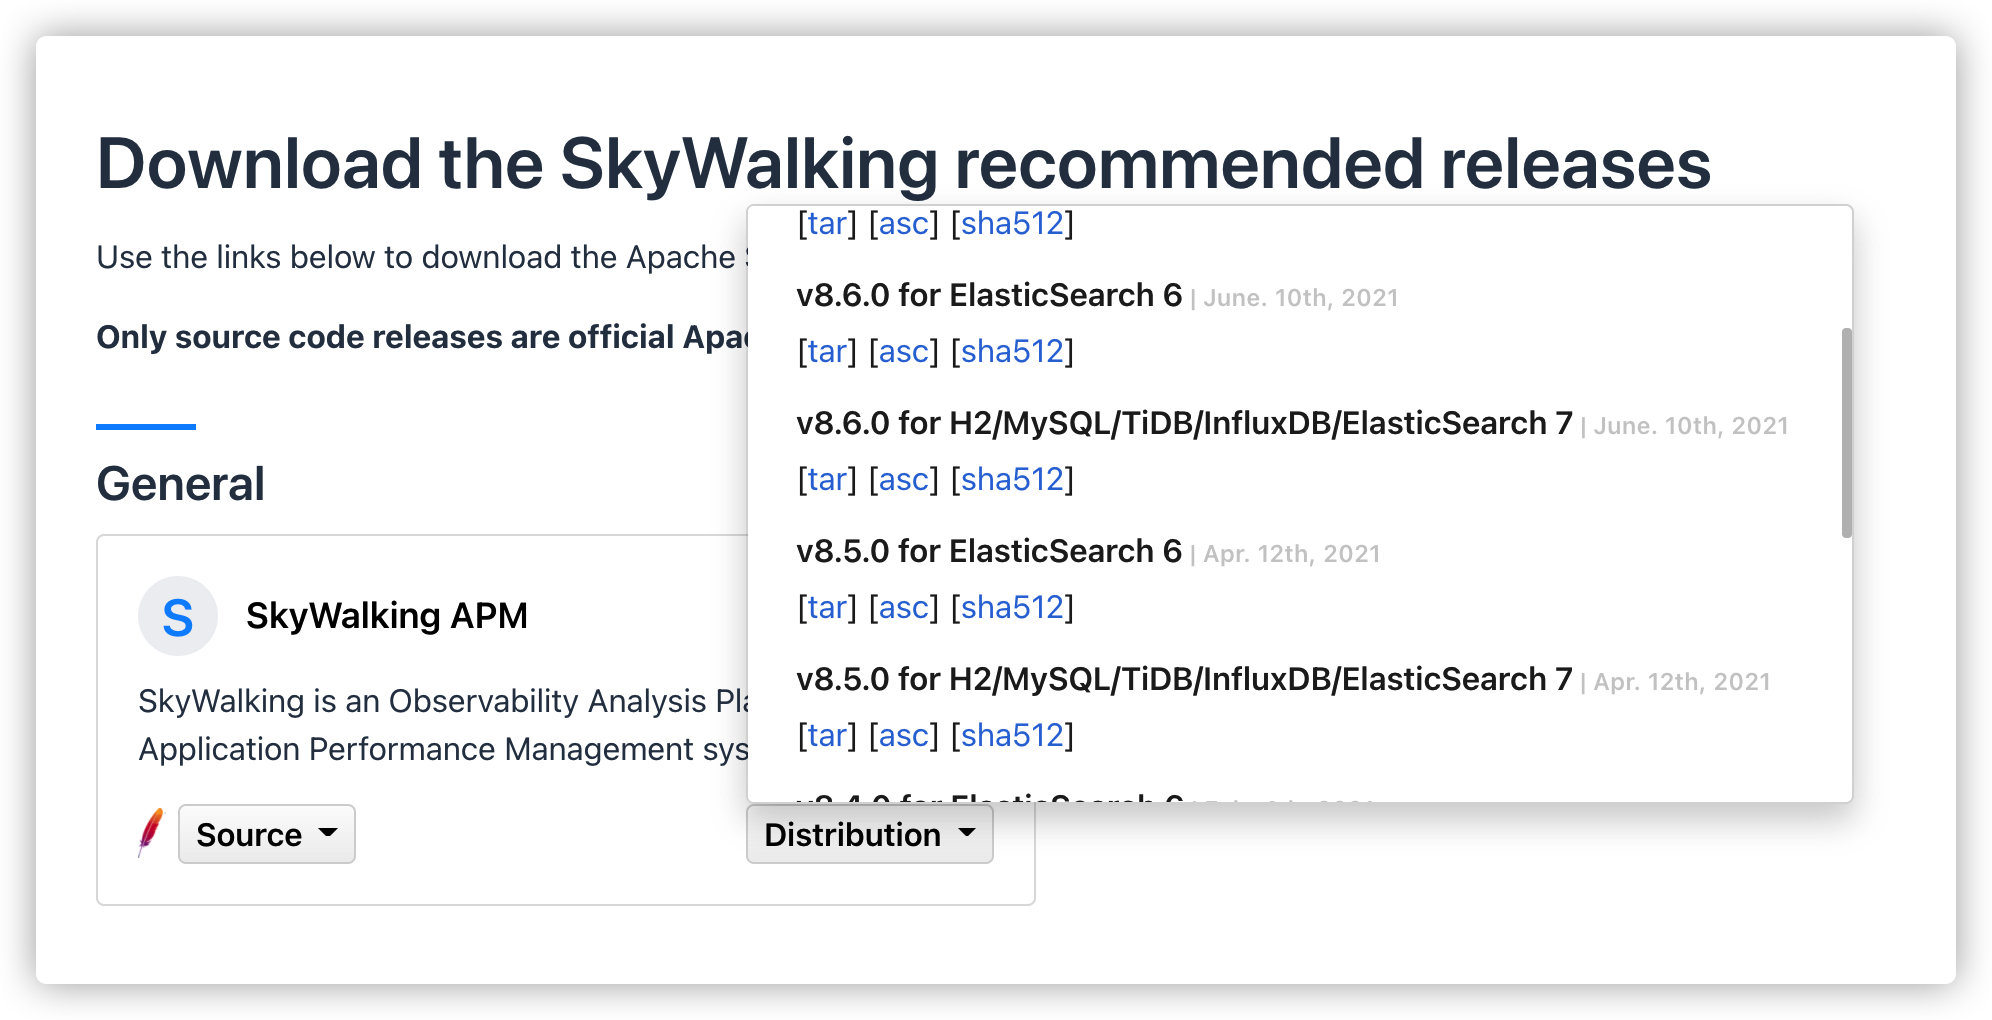This screenshot has width=1992, height=1020.
Task: Open asc signature for v8.5.0 ElasticSearch 6
Action: (904, 607)
